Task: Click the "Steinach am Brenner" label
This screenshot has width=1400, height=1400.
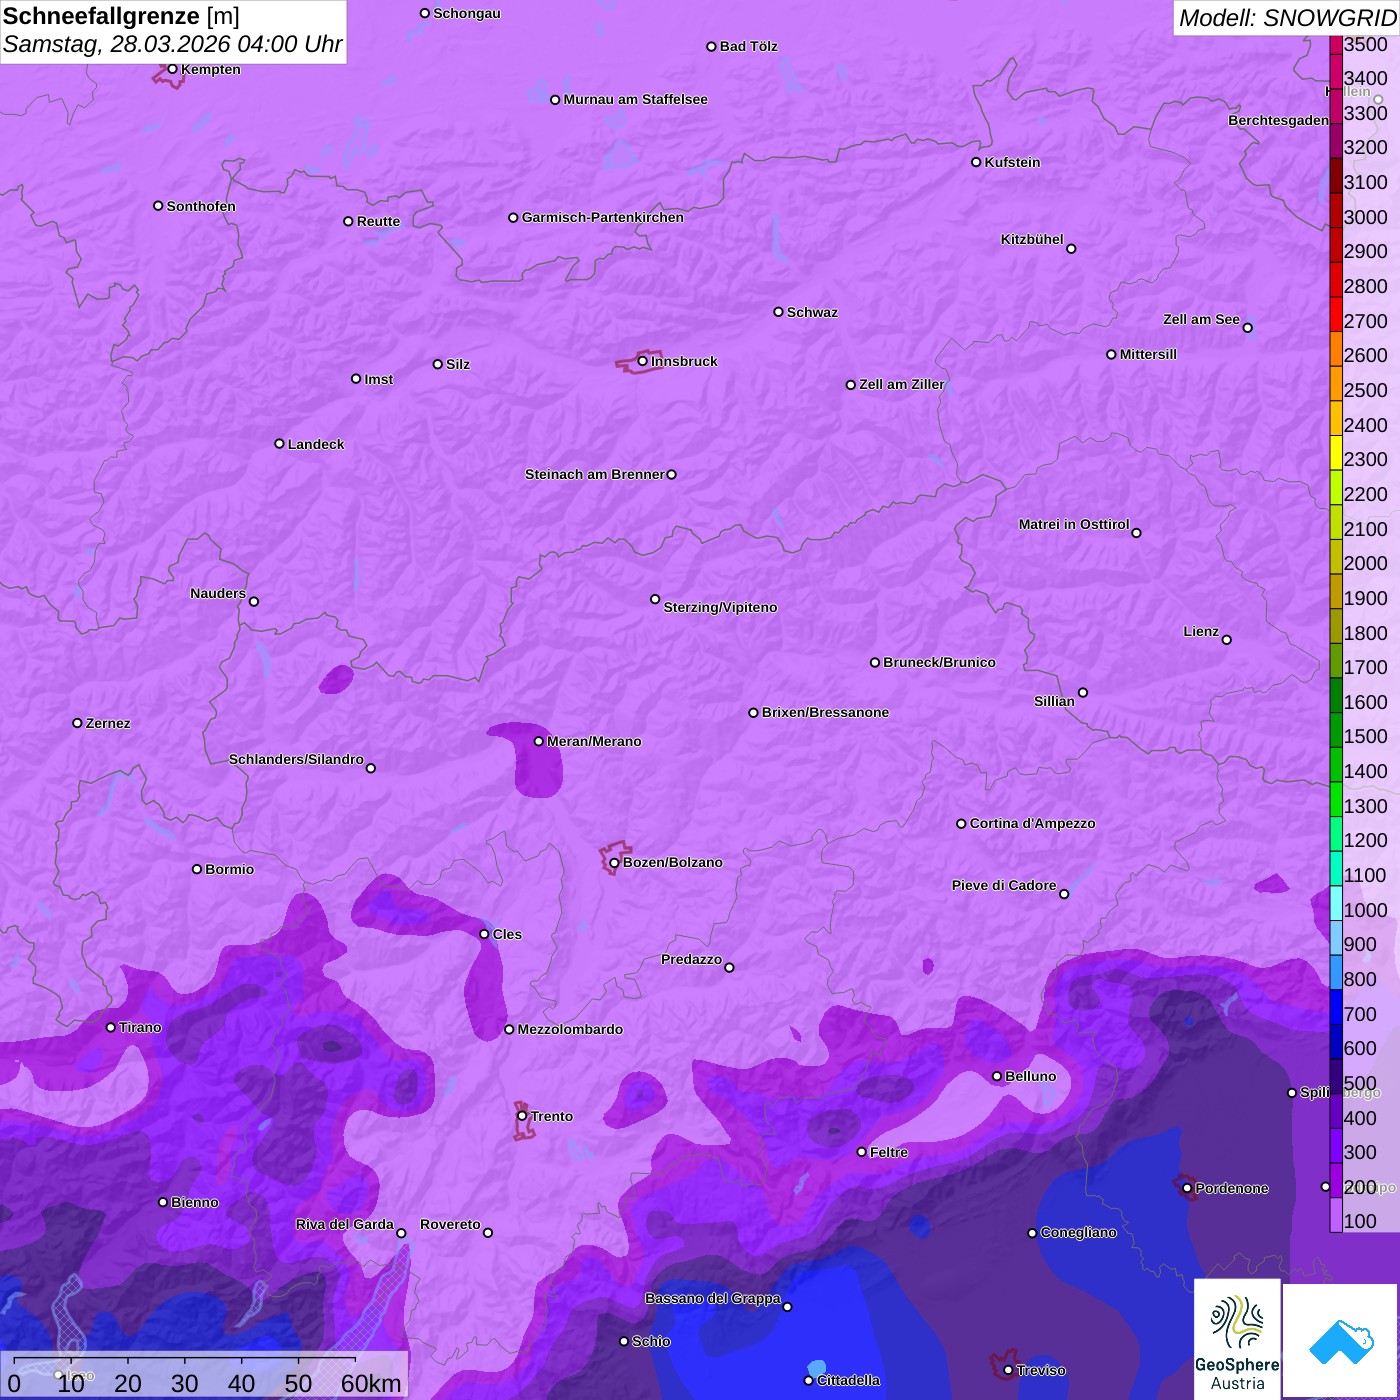Action: click(x=595, y=474)
